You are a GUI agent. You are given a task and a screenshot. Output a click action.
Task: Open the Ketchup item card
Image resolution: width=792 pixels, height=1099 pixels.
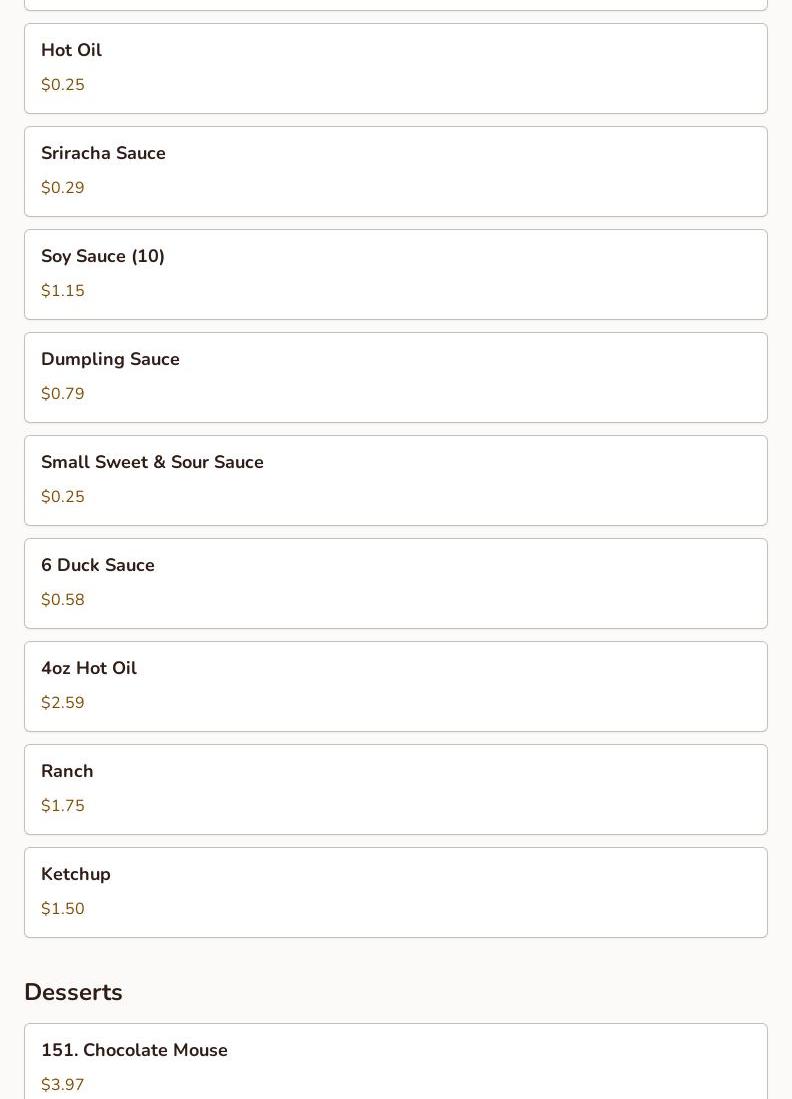(x=396, y=893)
